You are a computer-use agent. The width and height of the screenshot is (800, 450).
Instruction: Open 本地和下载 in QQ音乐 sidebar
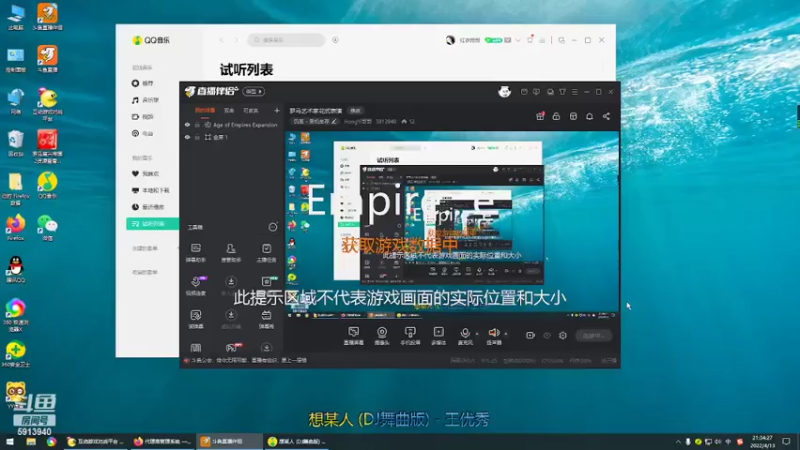pos(151,190)
